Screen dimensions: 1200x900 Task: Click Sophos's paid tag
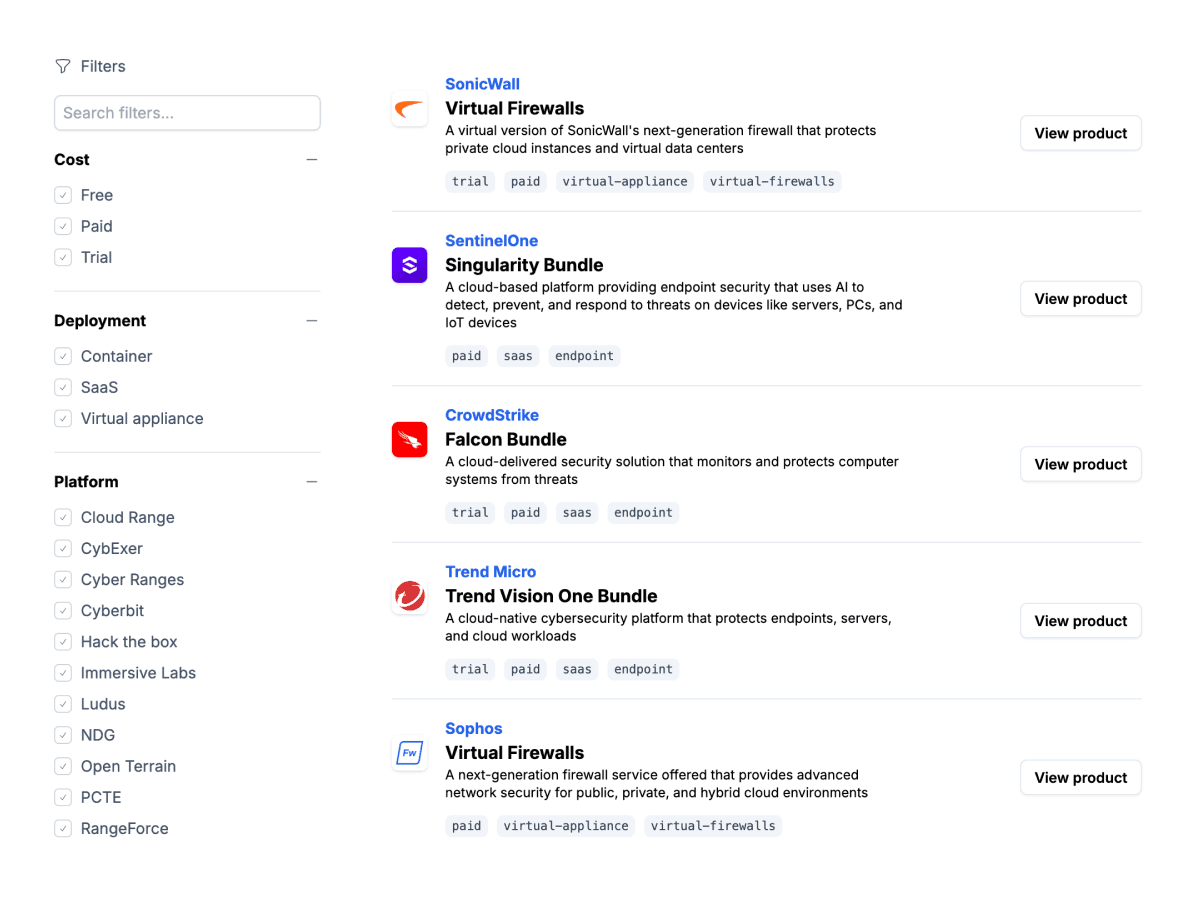pos(466,826)
